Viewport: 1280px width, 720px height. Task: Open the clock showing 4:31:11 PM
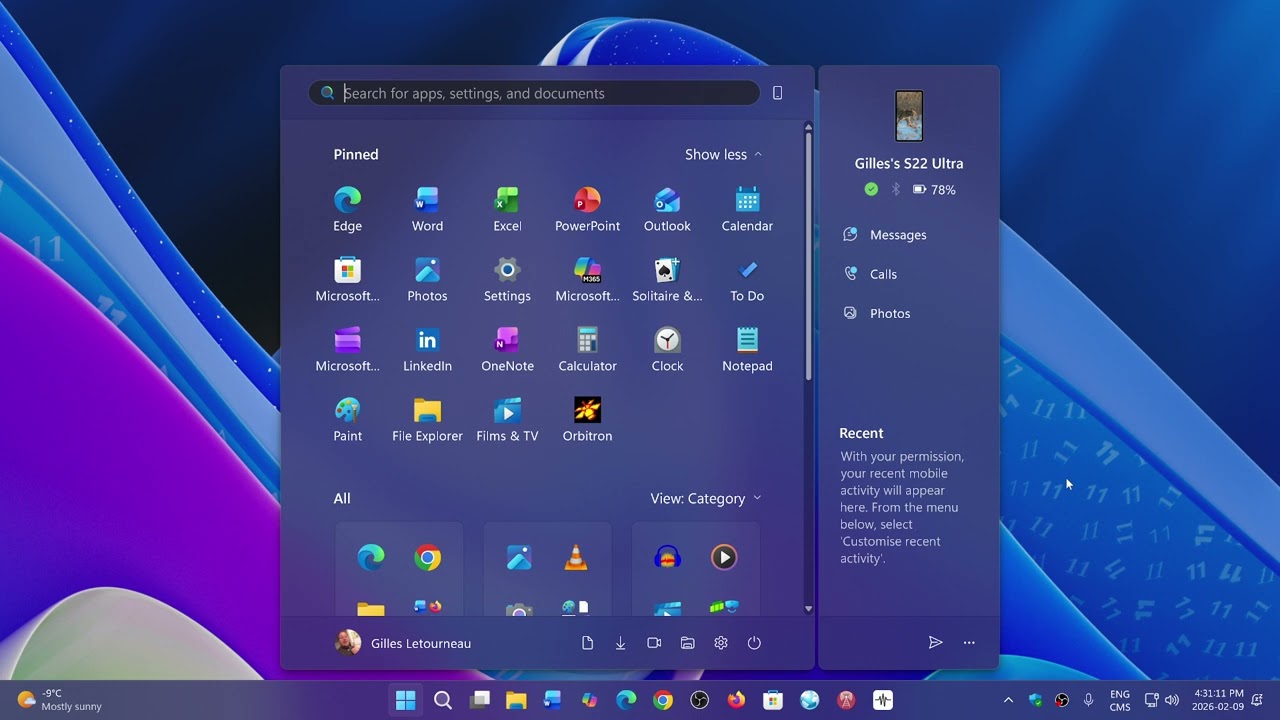tap(1219, 700)
